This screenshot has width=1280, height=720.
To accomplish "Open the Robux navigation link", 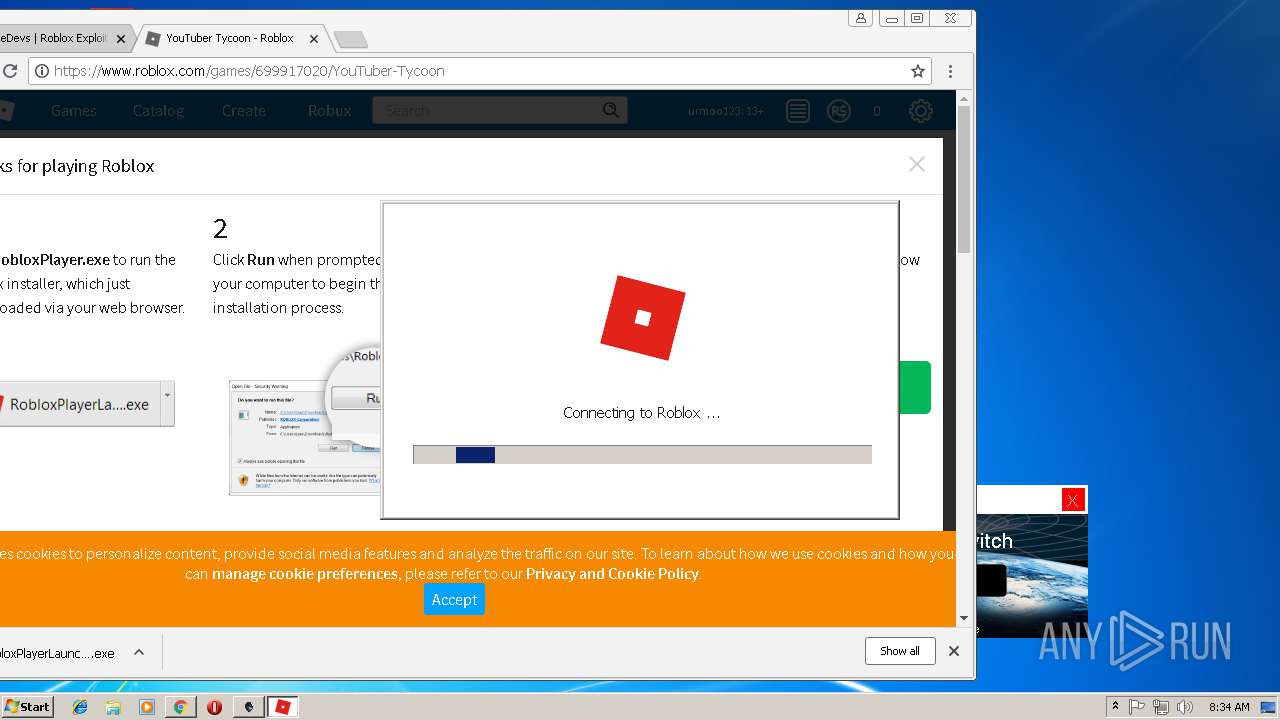I will 329,111.
